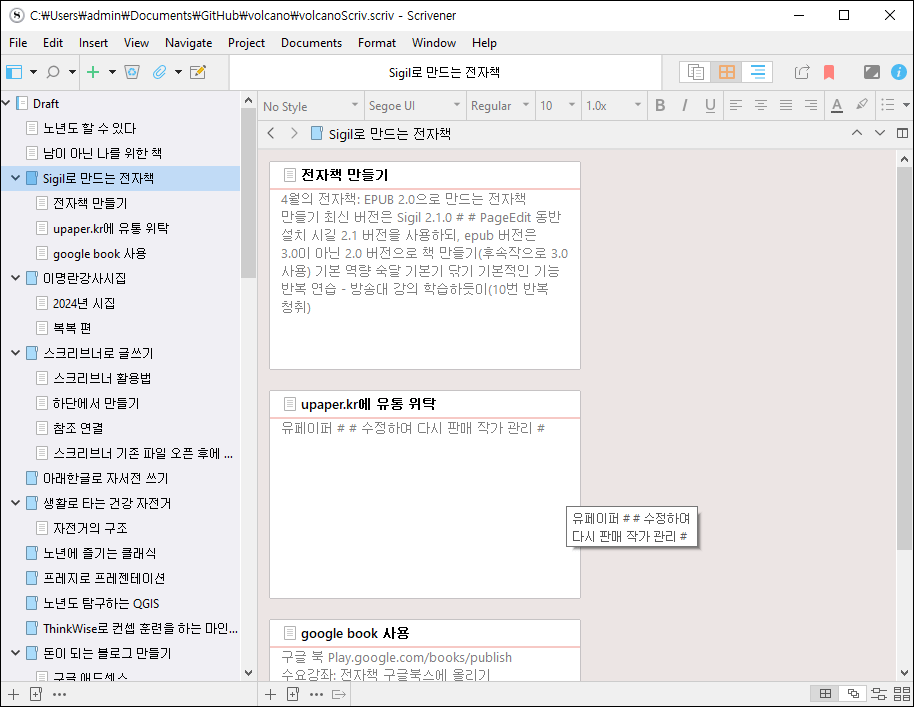This screenshot has width=914, height=707.
Task: Toggle the split editor button
Action: [x=902, y=133]
